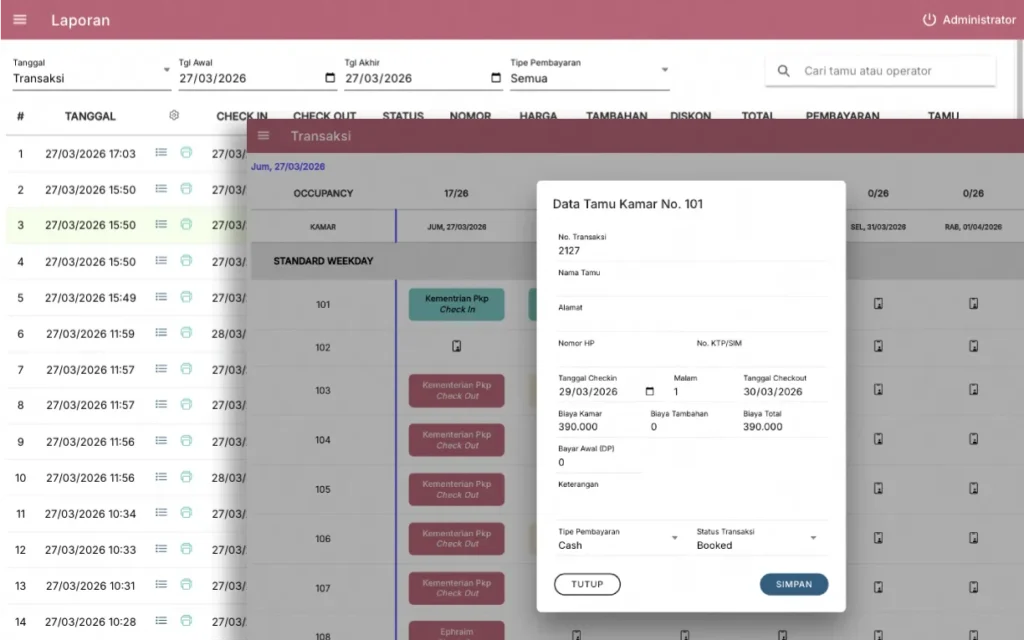
Task: Focus the Nama Tamu input field
Action: coord(693,286)
